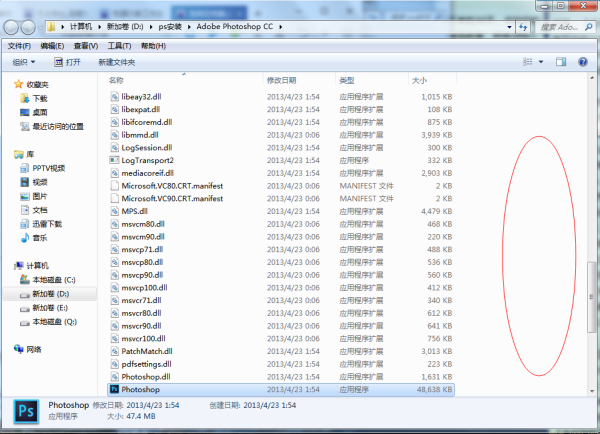Click ps安装 breadcrumb segment
This screenshot has width=600, height=434.
click(x=170, y=27)
